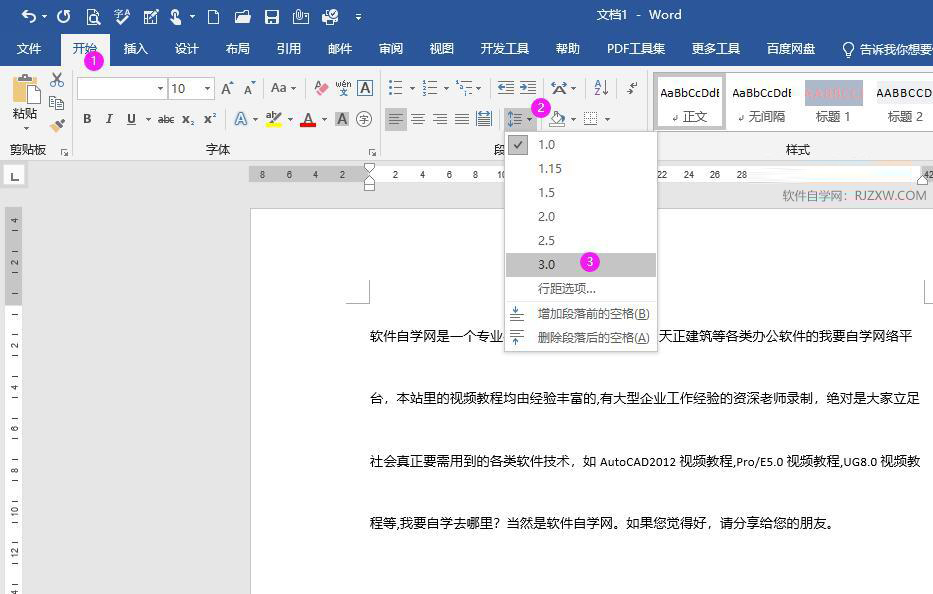Click the Underline icon
Screen dimensions: 933x594
tap(131, 118)
